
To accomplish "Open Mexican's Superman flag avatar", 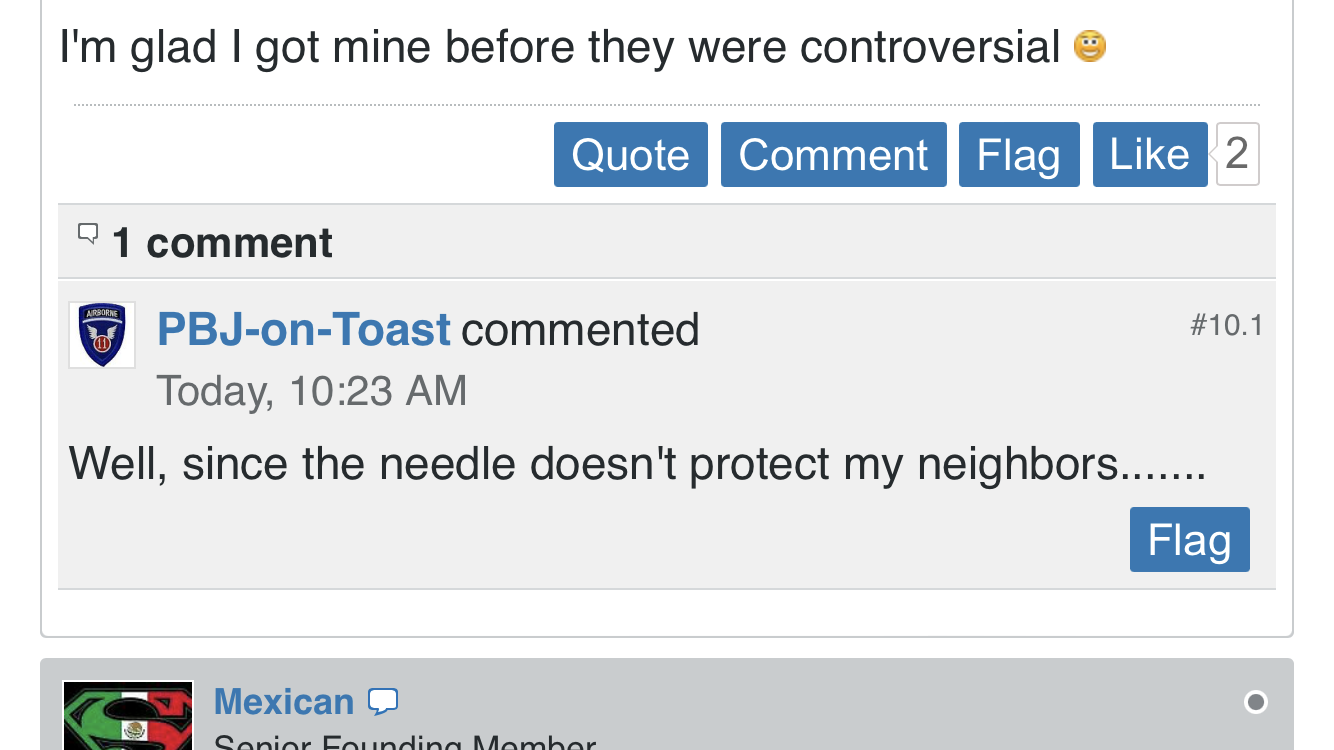I will [128, 716].
